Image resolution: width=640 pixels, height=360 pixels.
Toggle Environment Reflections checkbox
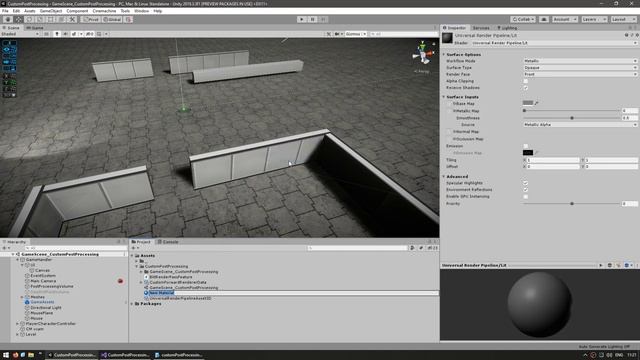click(x=526, y=190)
